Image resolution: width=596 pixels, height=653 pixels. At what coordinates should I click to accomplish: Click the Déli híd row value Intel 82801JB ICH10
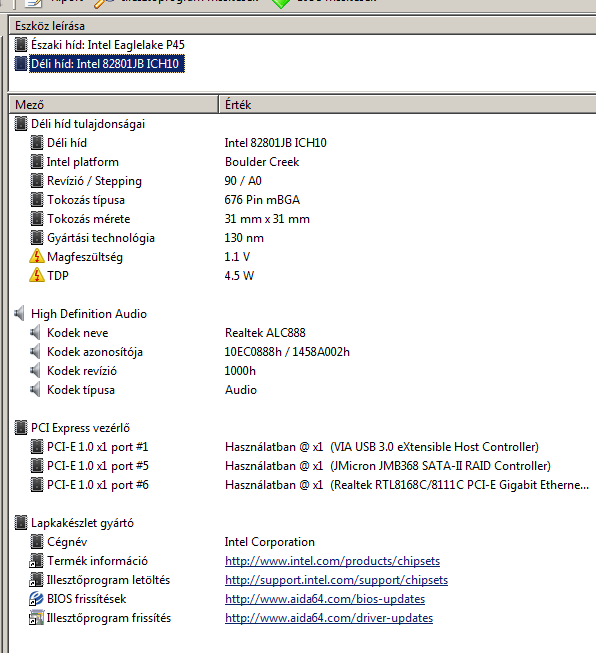275,143
